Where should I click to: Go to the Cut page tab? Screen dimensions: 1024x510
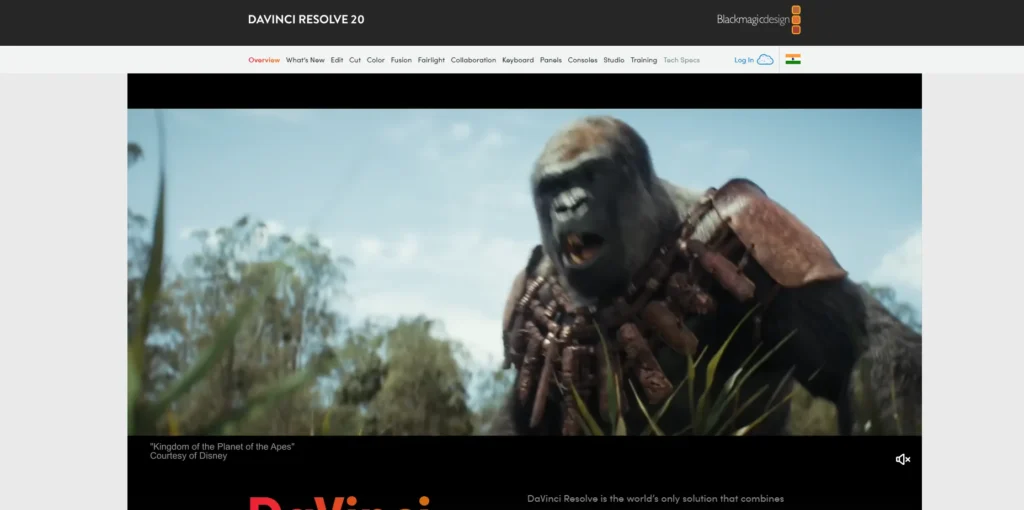tap(355, 60)
